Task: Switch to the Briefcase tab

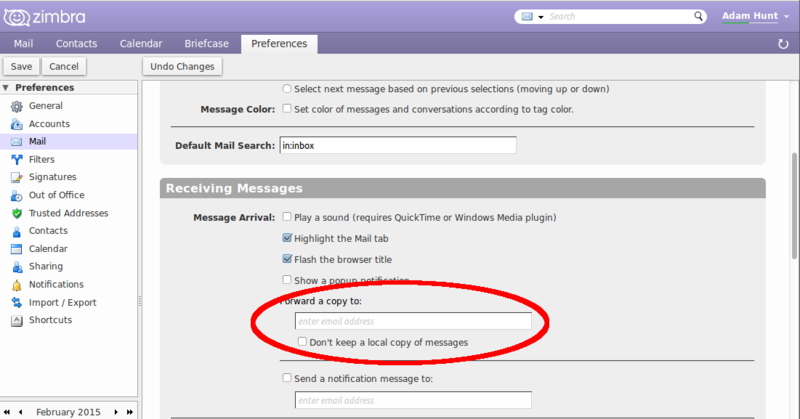Action: 206,44
